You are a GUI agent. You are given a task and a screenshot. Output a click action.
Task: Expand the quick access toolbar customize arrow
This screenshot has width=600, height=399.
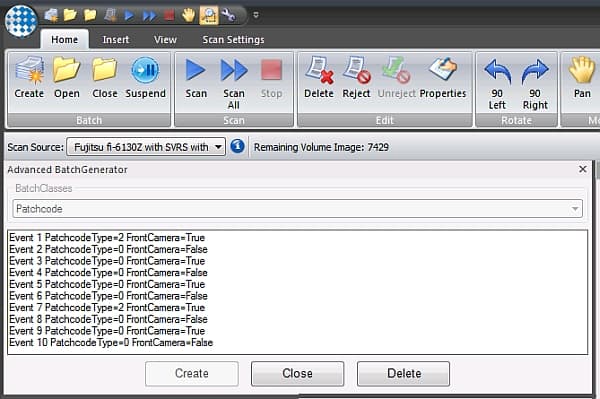[256, 15]
